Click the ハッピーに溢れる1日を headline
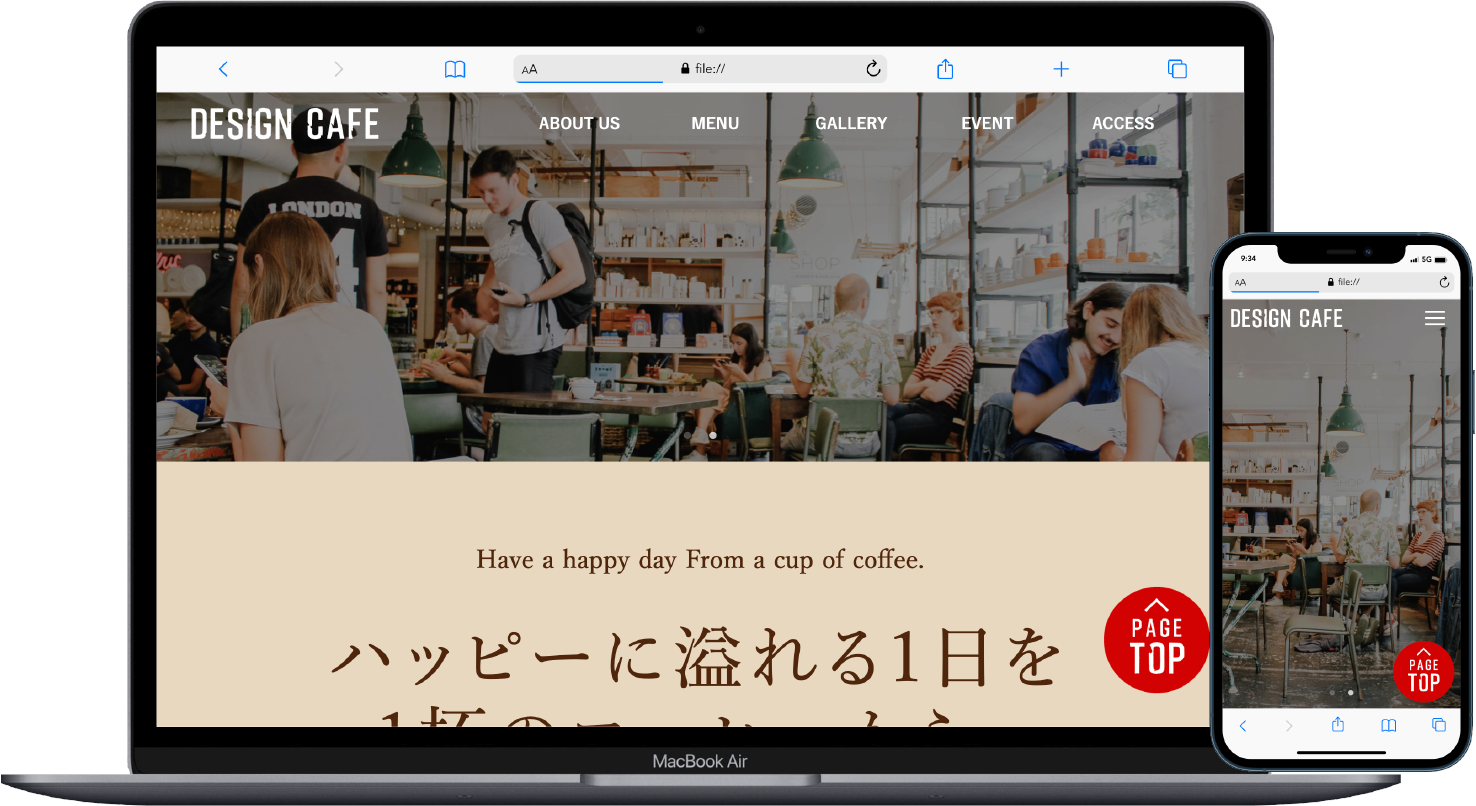 tap(696, 658)
